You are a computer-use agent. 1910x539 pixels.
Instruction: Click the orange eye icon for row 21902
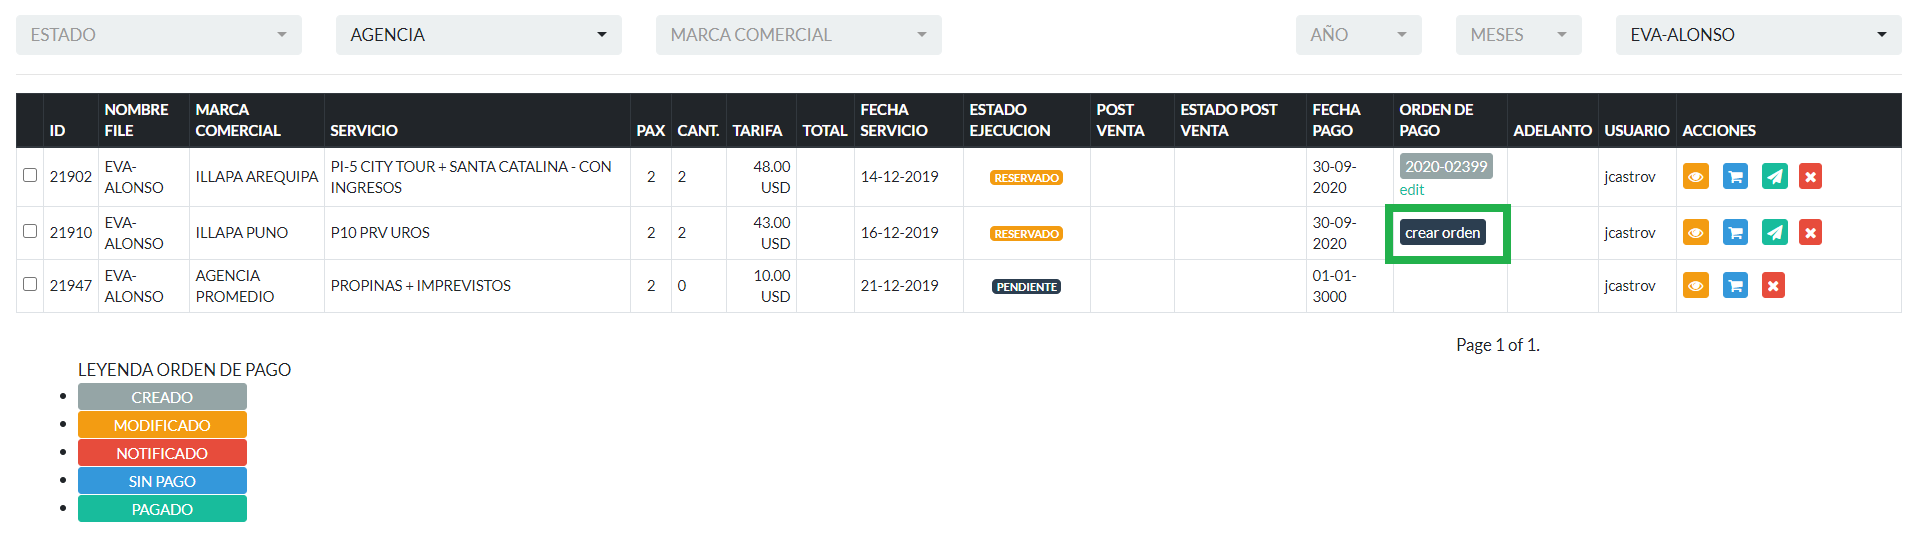pyautogui.click(x=1695, y=177)
